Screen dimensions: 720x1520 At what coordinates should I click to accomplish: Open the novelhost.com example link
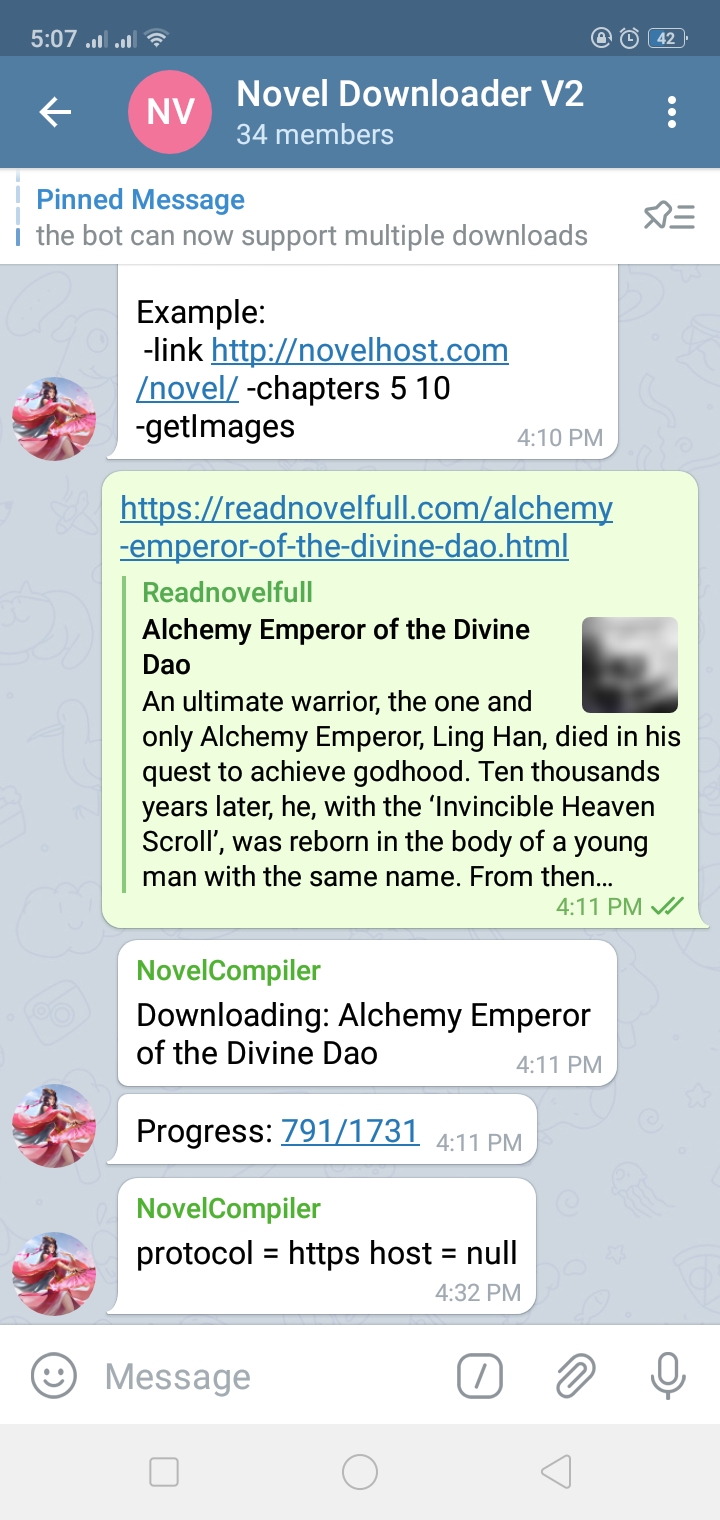(x=322, y=369)
